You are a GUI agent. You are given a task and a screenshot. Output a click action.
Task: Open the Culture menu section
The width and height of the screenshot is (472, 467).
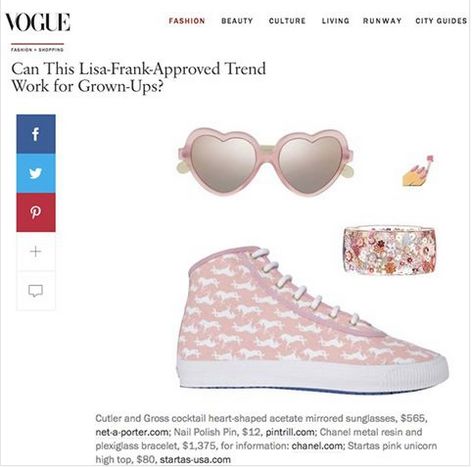pos(287,21)
